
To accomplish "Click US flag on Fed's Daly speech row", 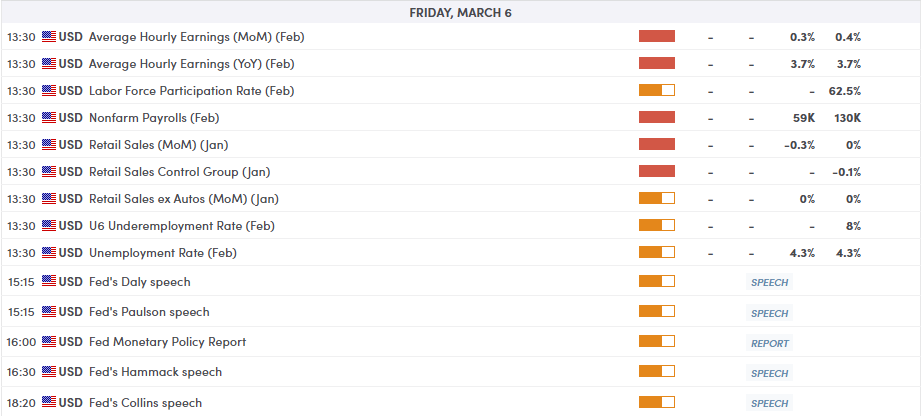I will click(48, 282).
